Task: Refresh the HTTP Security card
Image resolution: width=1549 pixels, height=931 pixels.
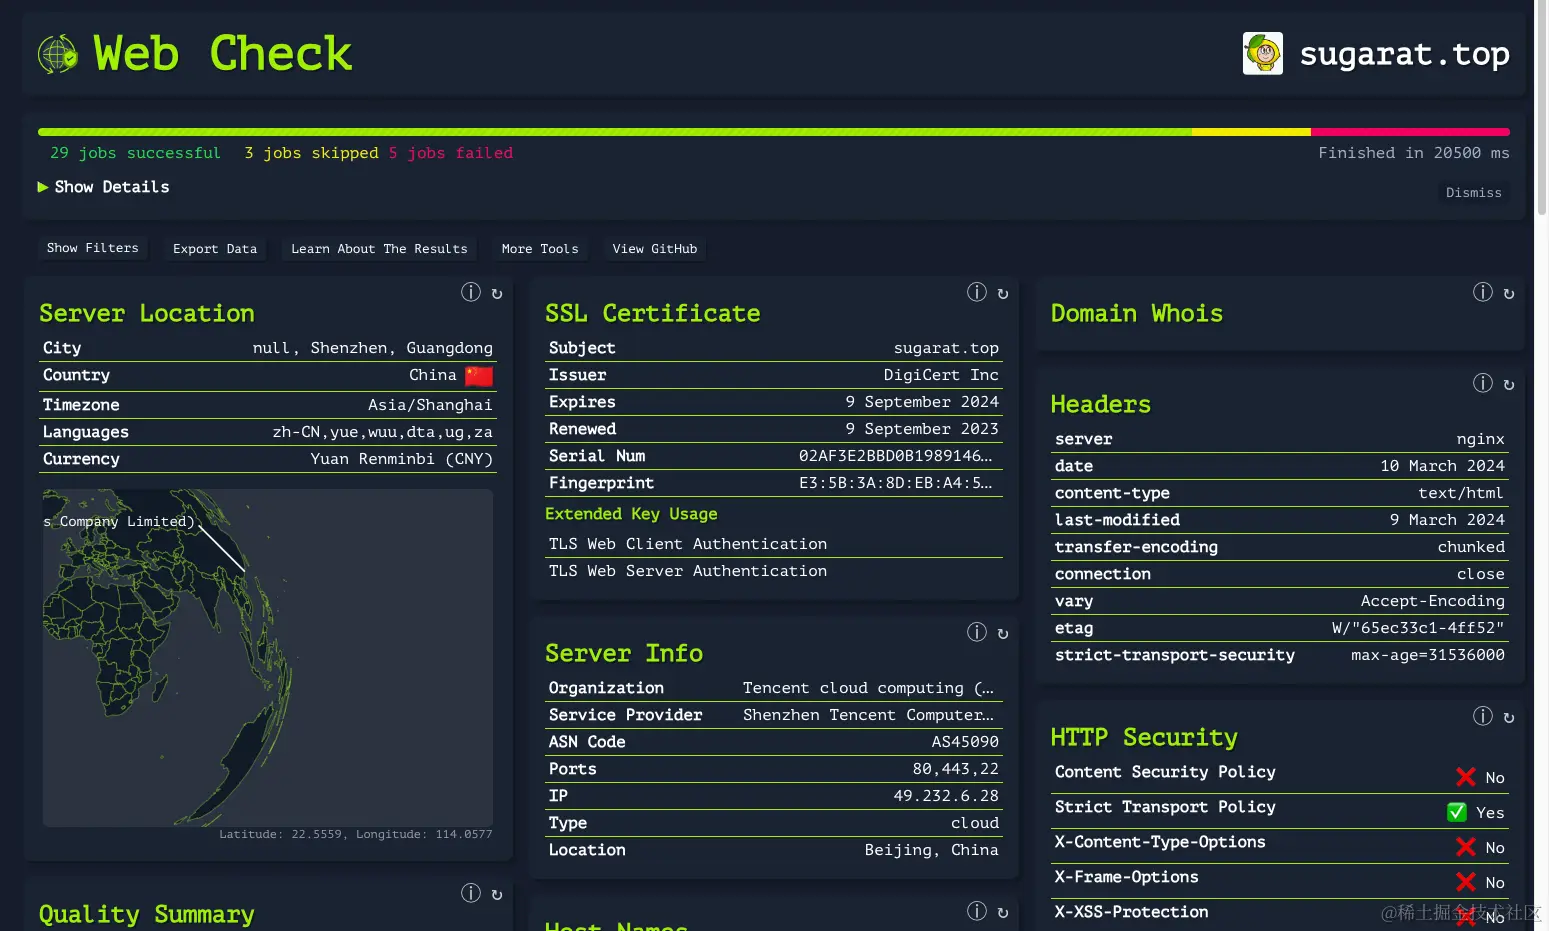Action: (1509, 718)
